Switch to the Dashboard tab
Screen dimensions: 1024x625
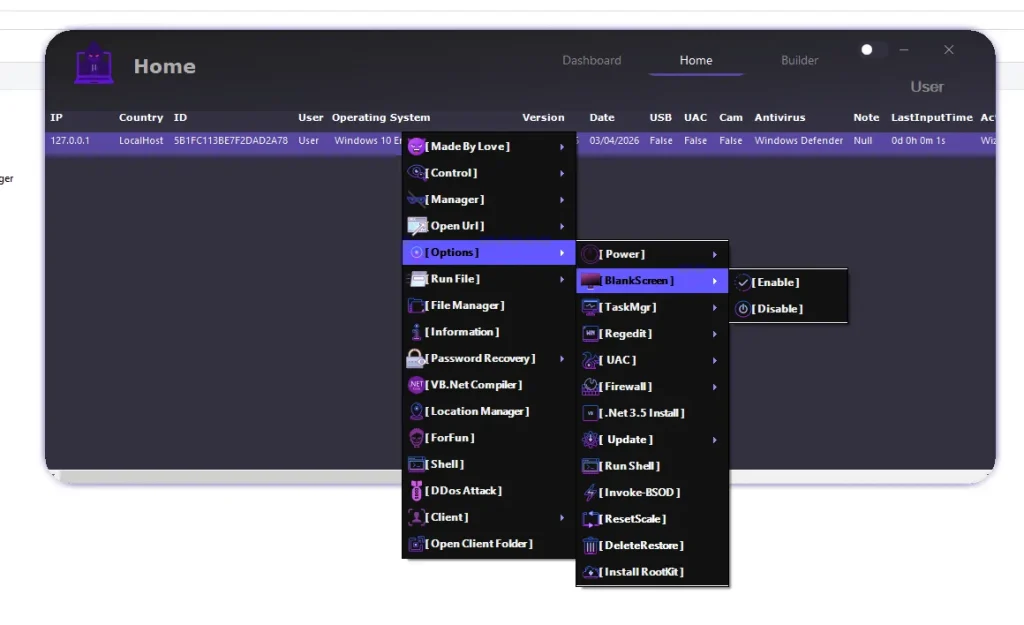(591, 60)
